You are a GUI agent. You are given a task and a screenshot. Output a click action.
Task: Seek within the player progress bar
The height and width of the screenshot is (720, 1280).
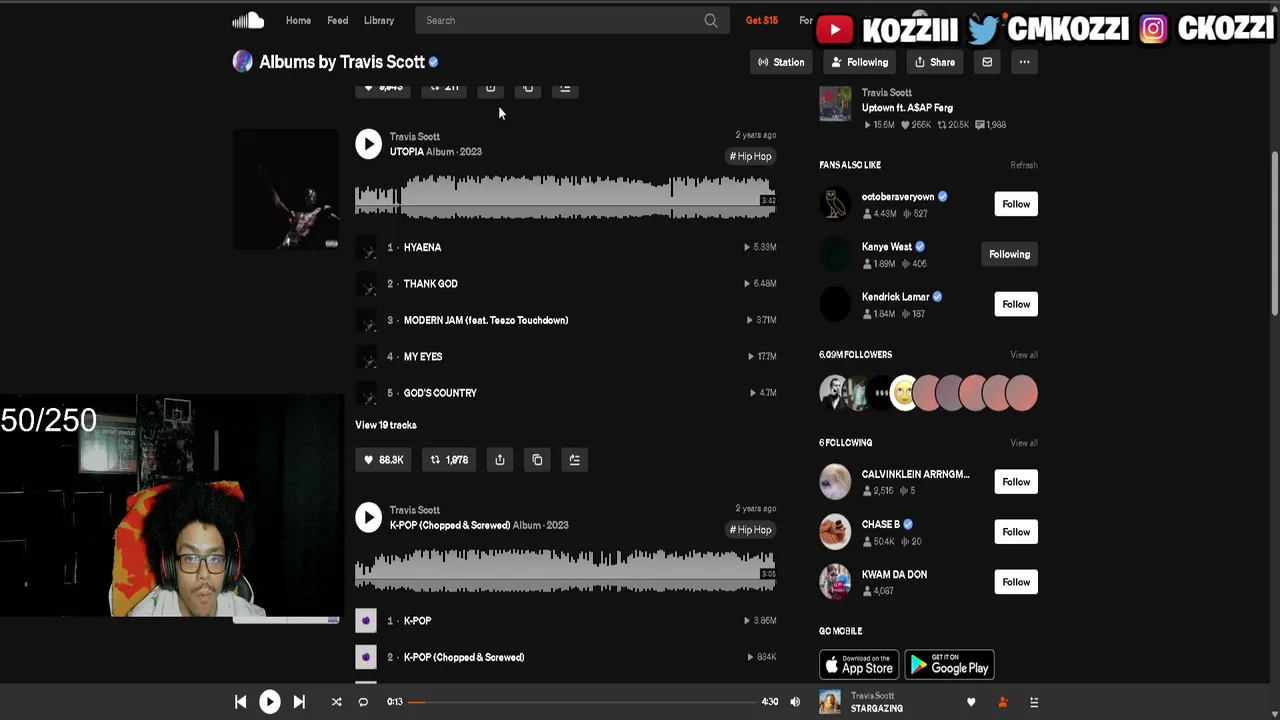point(583,702)
